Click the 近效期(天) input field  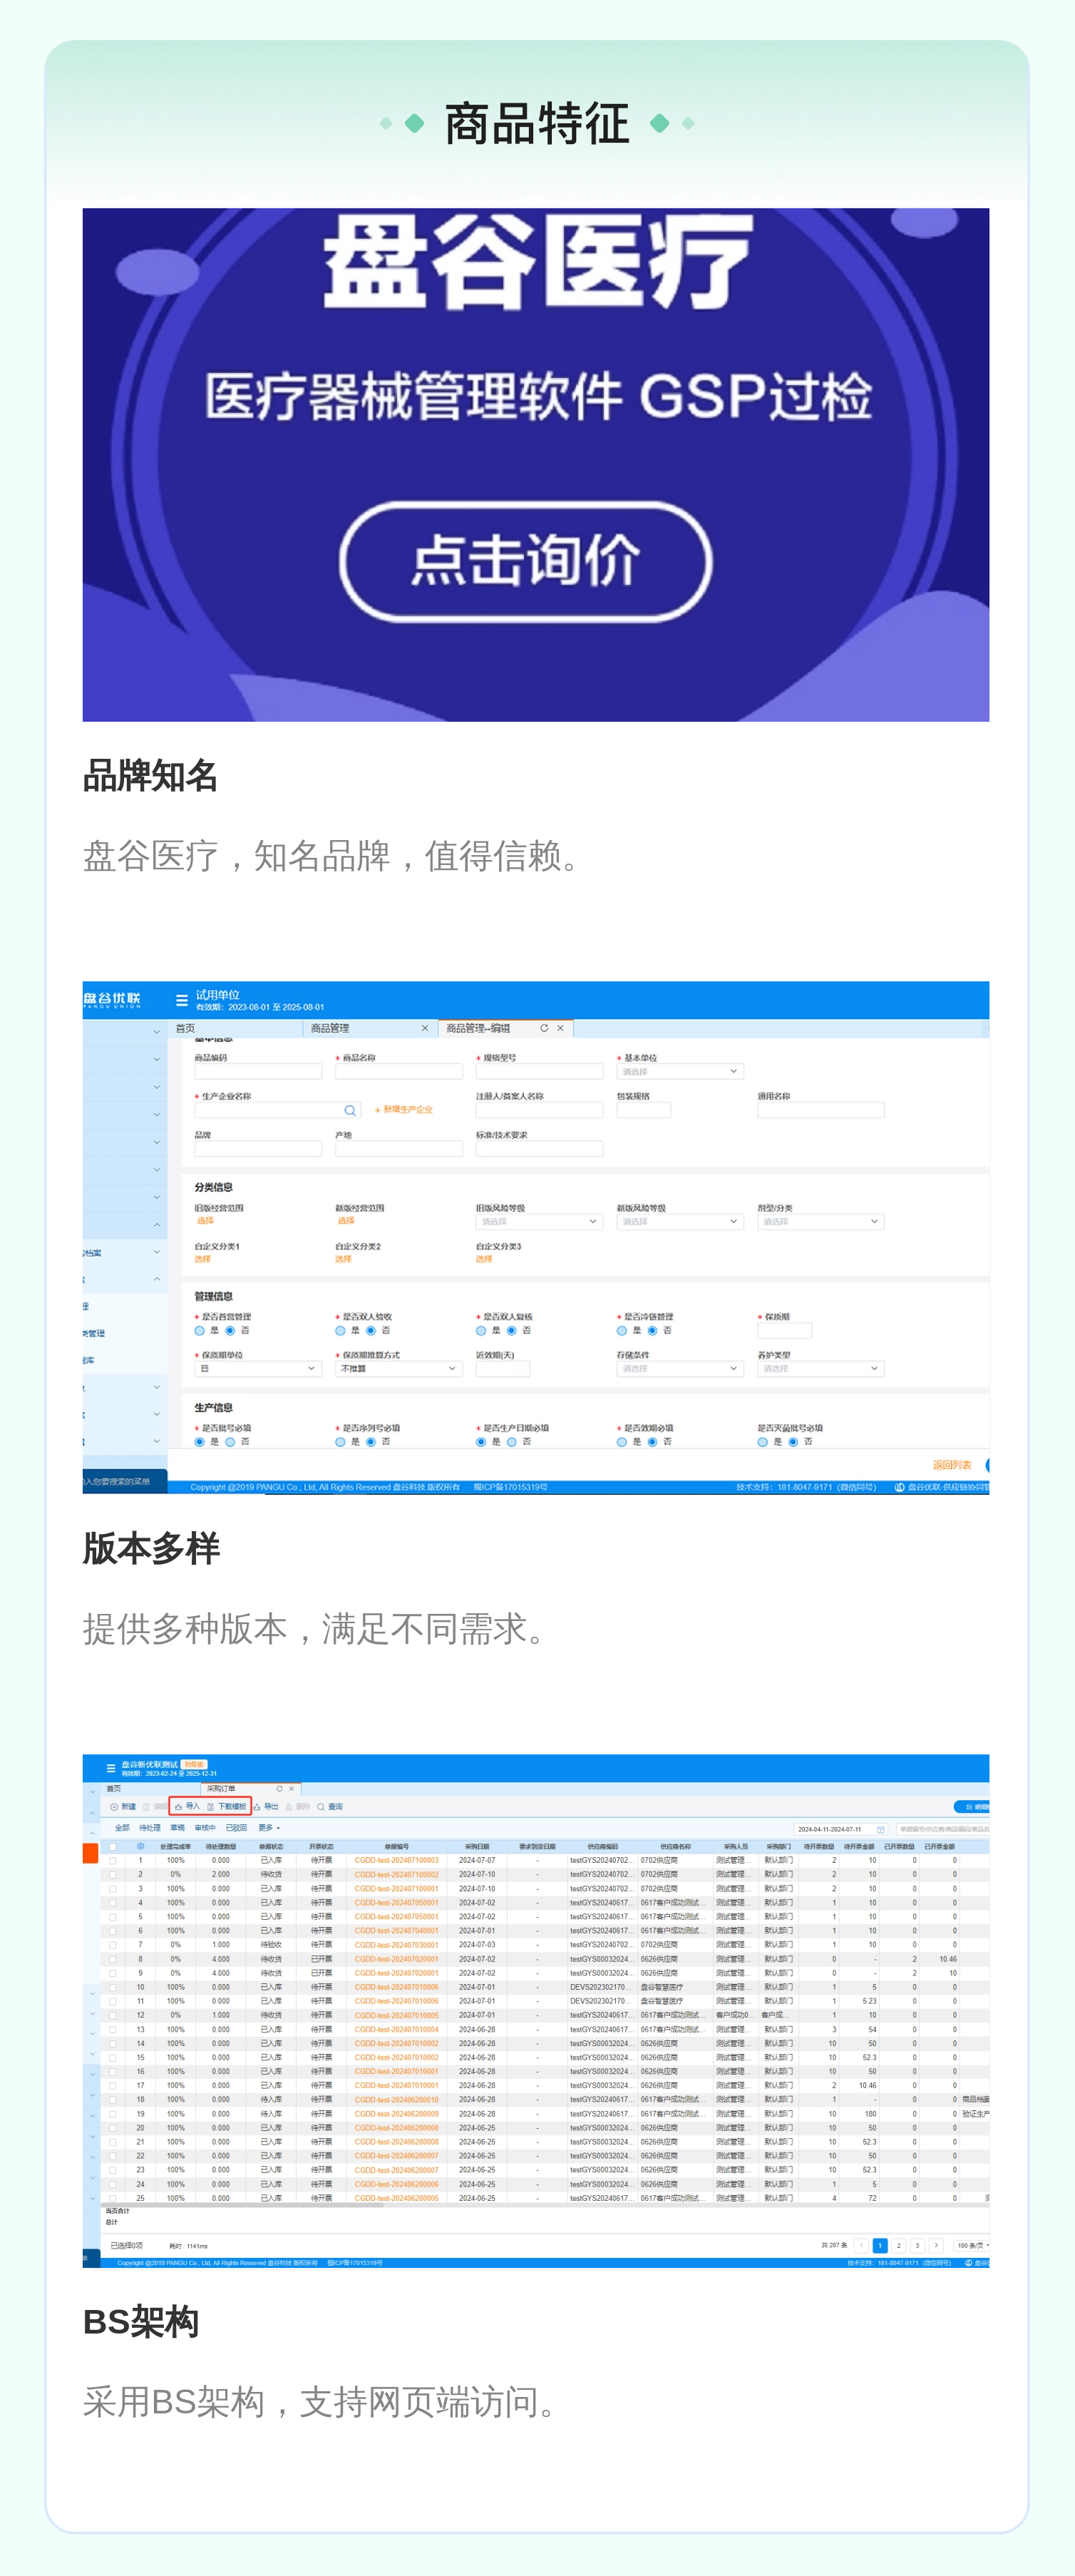coord(503,1369)
